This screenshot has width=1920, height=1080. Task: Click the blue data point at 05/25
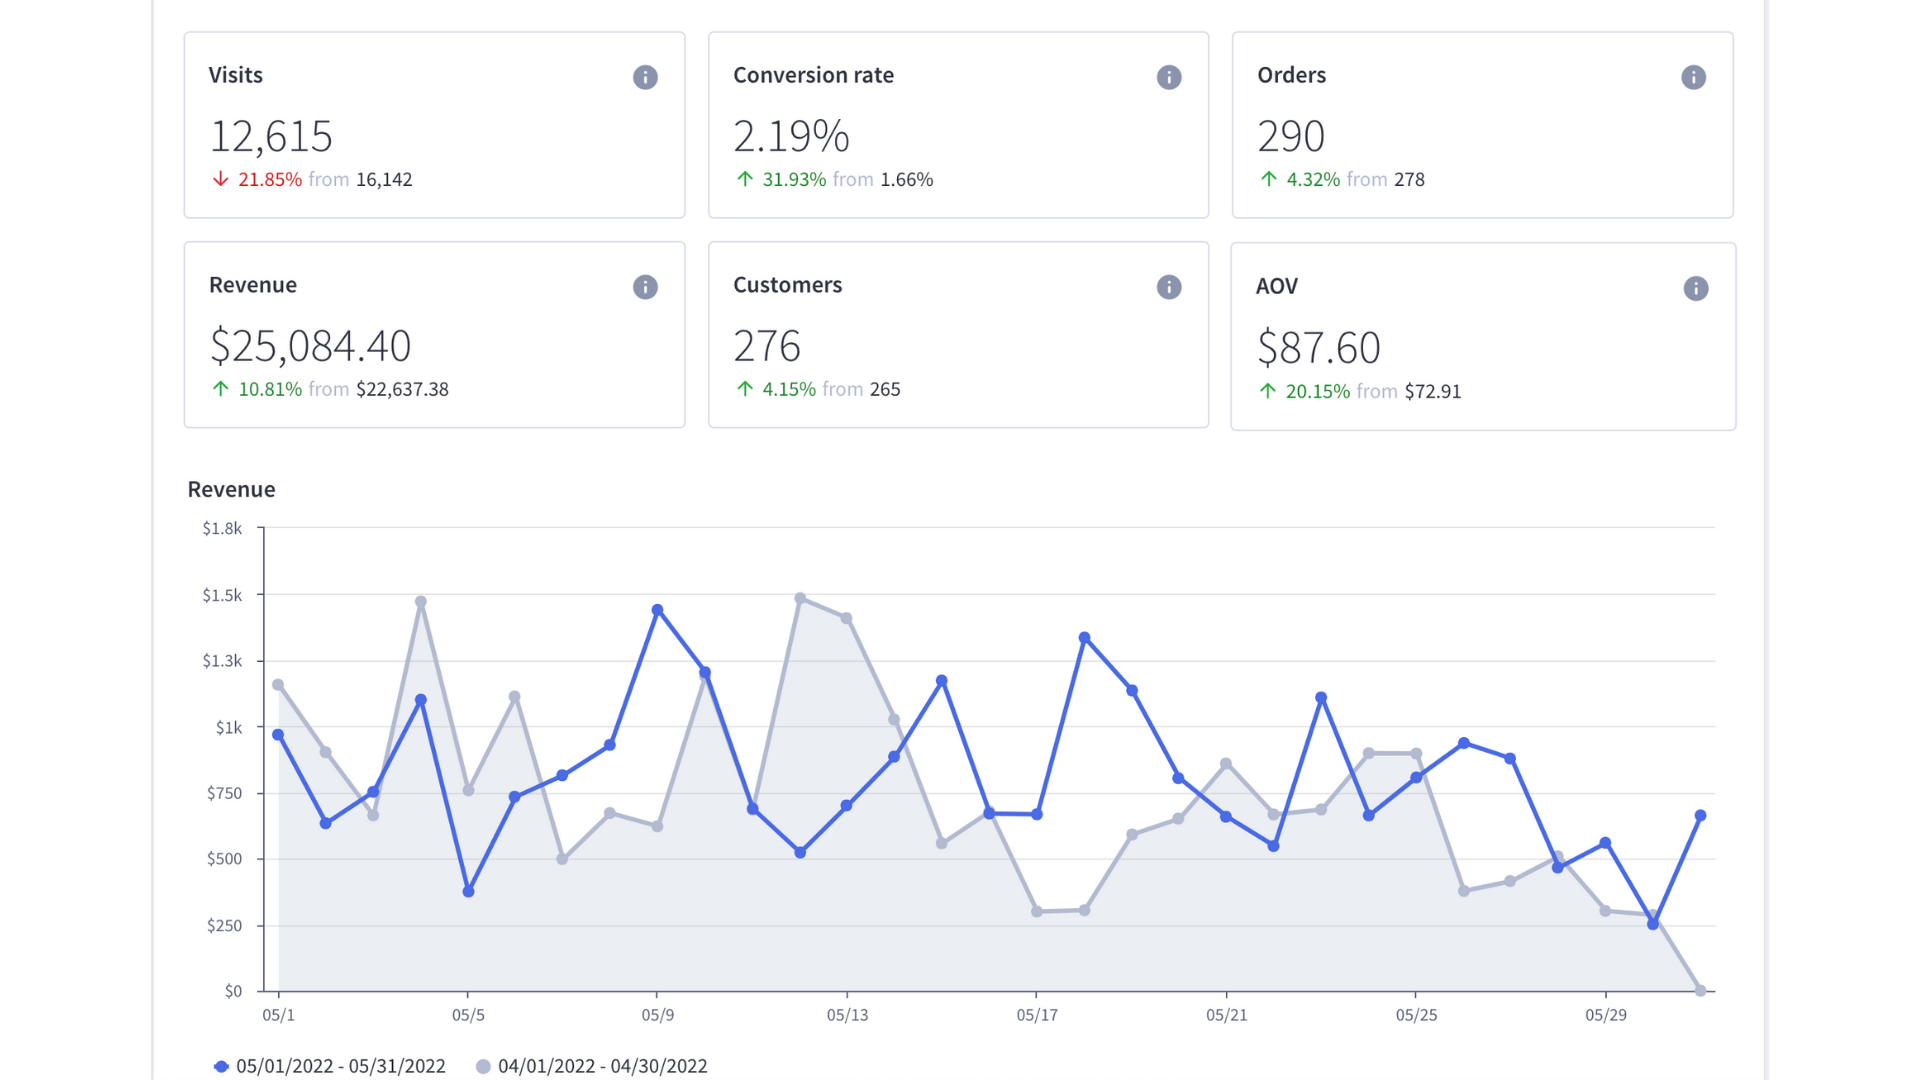click(x=1416, y=777)
